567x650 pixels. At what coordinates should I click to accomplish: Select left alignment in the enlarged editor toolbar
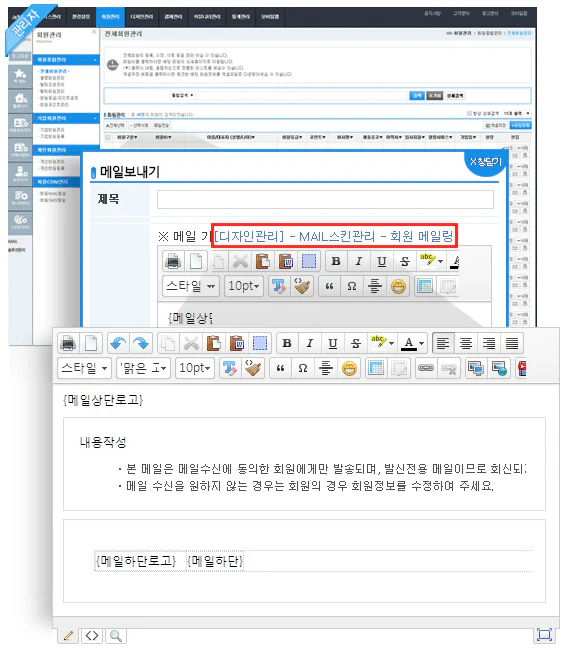click(x=443, y=343)
